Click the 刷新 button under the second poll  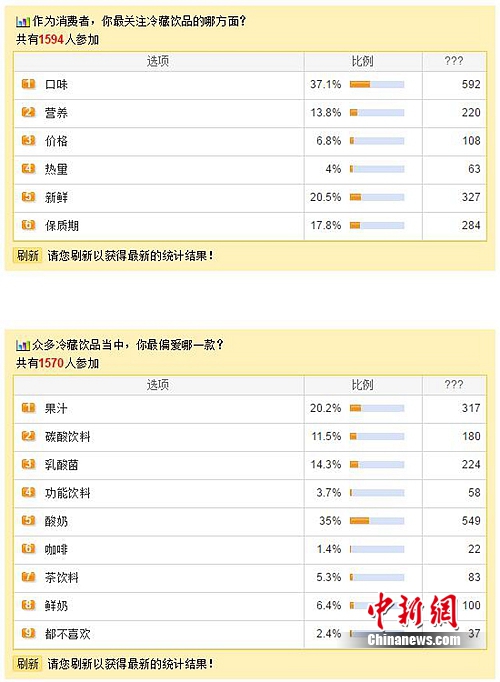tap(28, 663)
